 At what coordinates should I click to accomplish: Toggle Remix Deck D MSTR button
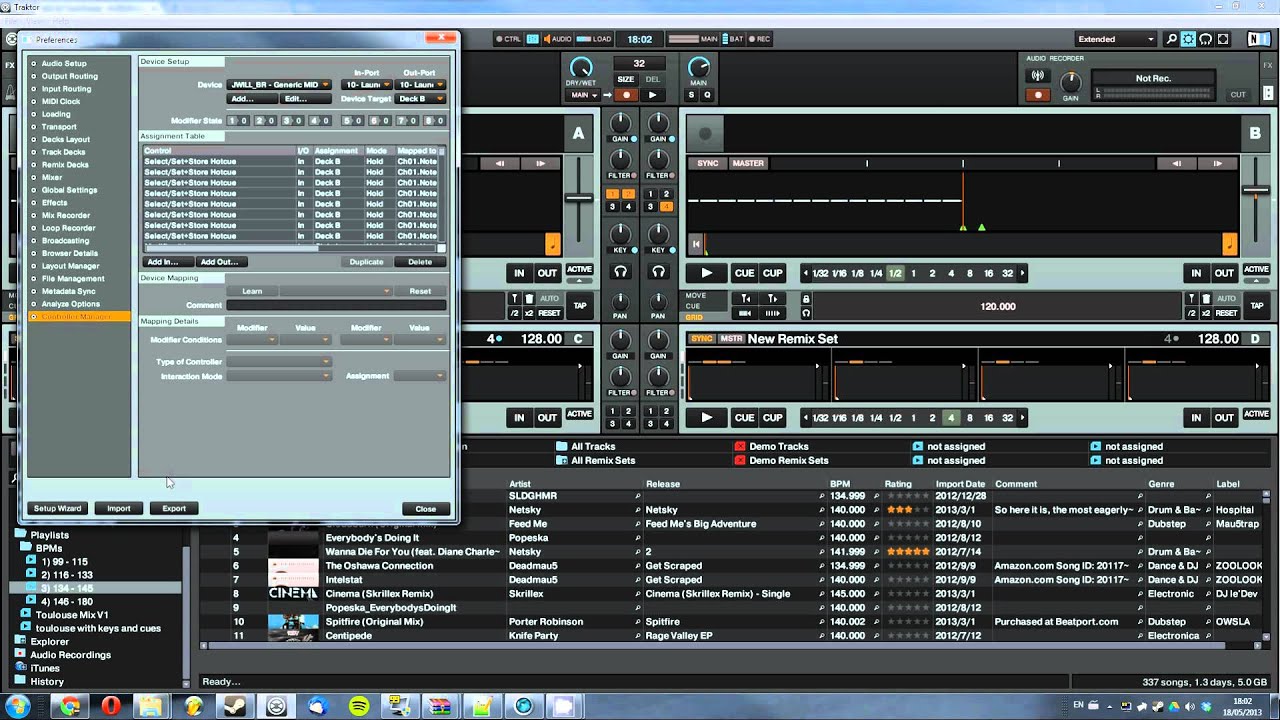click(x=731, y=339)
